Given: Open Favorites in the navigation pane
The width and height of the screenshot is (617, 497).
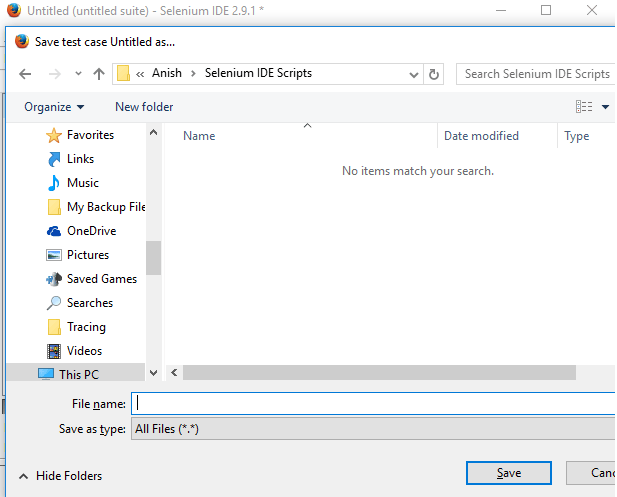Looking at the screenshot, I should coord(90,135).
